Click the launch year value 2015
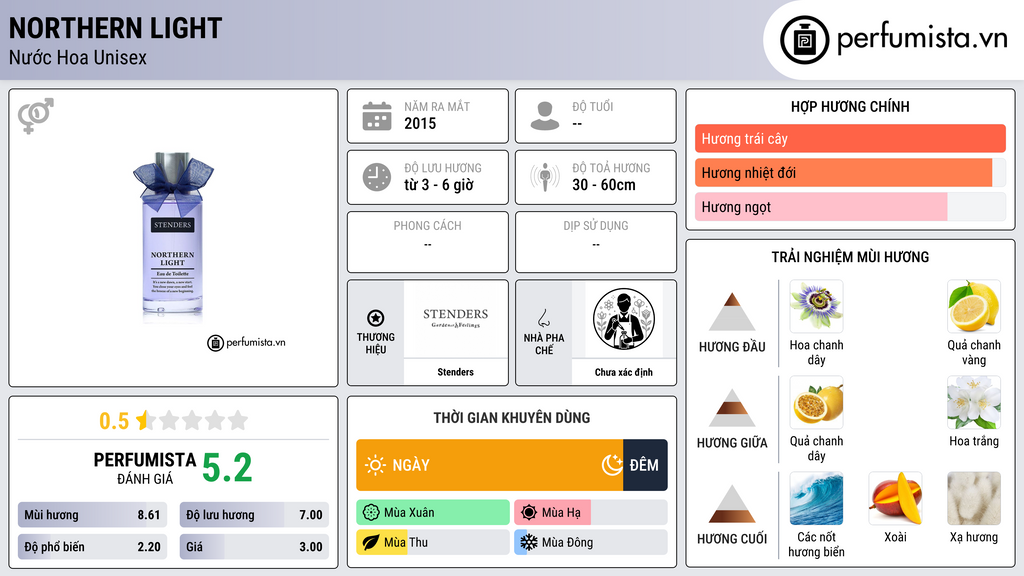This screenshot has width=1024, height=576. coord(420,123)
